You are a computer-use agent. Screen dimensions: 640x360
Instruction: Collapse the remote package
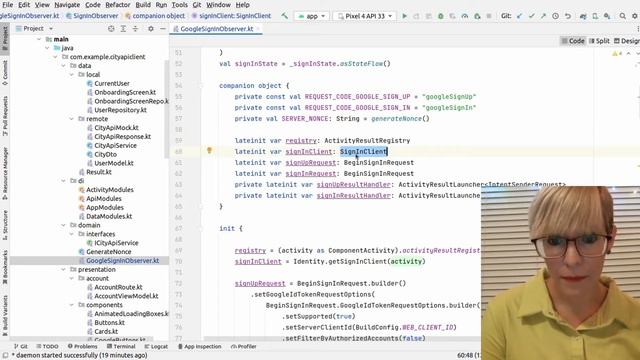72,119
